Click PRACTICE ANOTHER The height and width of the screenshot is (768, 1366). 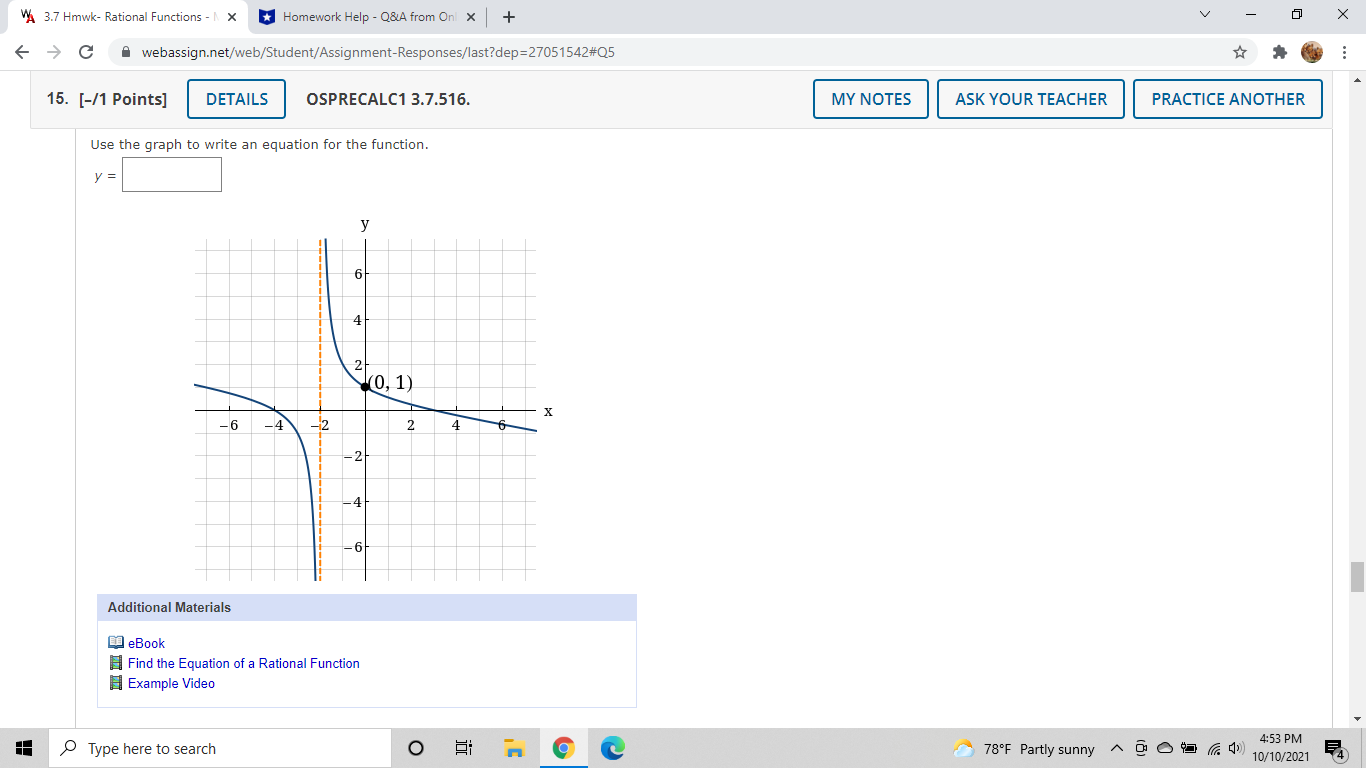click(1227, 98)
